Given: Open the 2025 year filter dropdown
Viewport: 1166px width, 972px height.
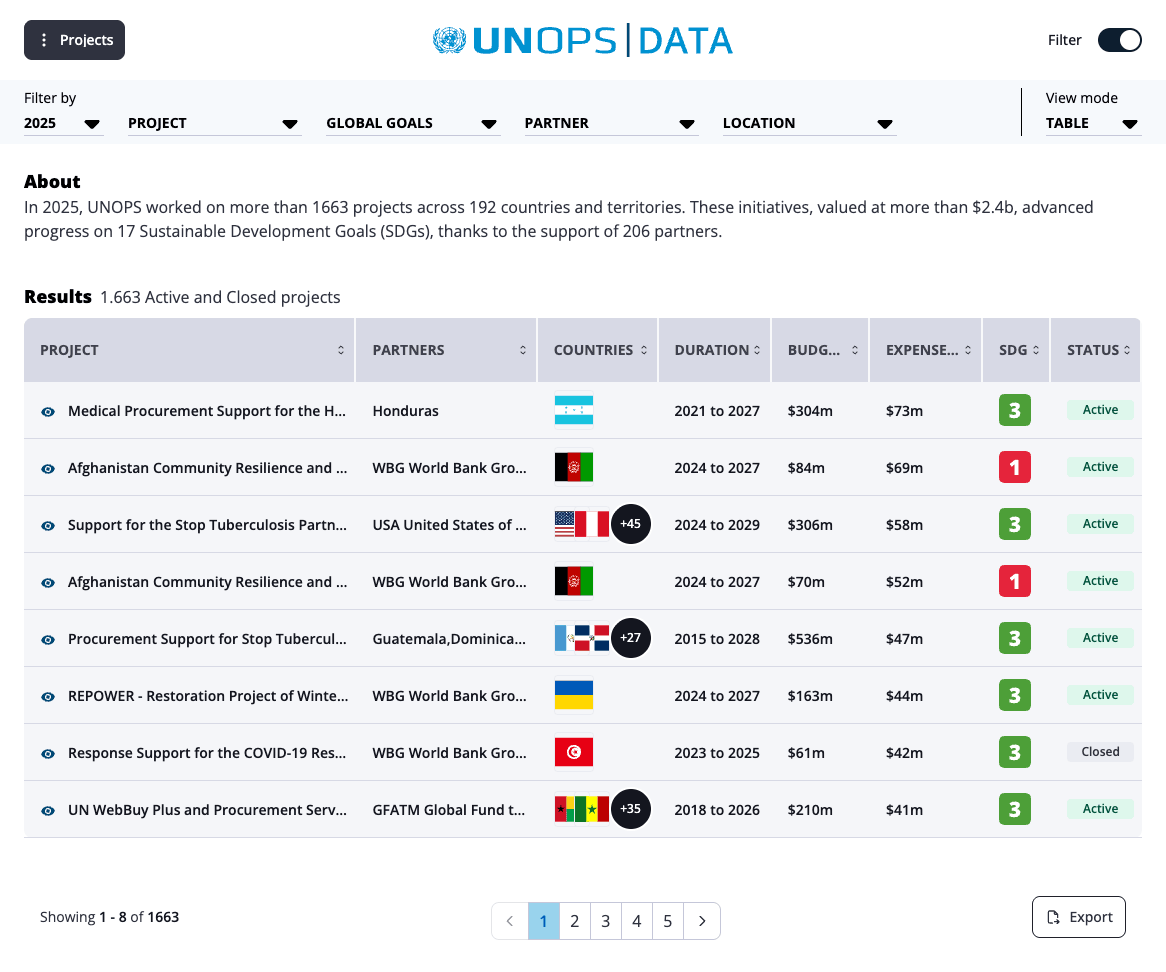Looking at the screenshot, I should pyautogui.click(x=62, y=123).
